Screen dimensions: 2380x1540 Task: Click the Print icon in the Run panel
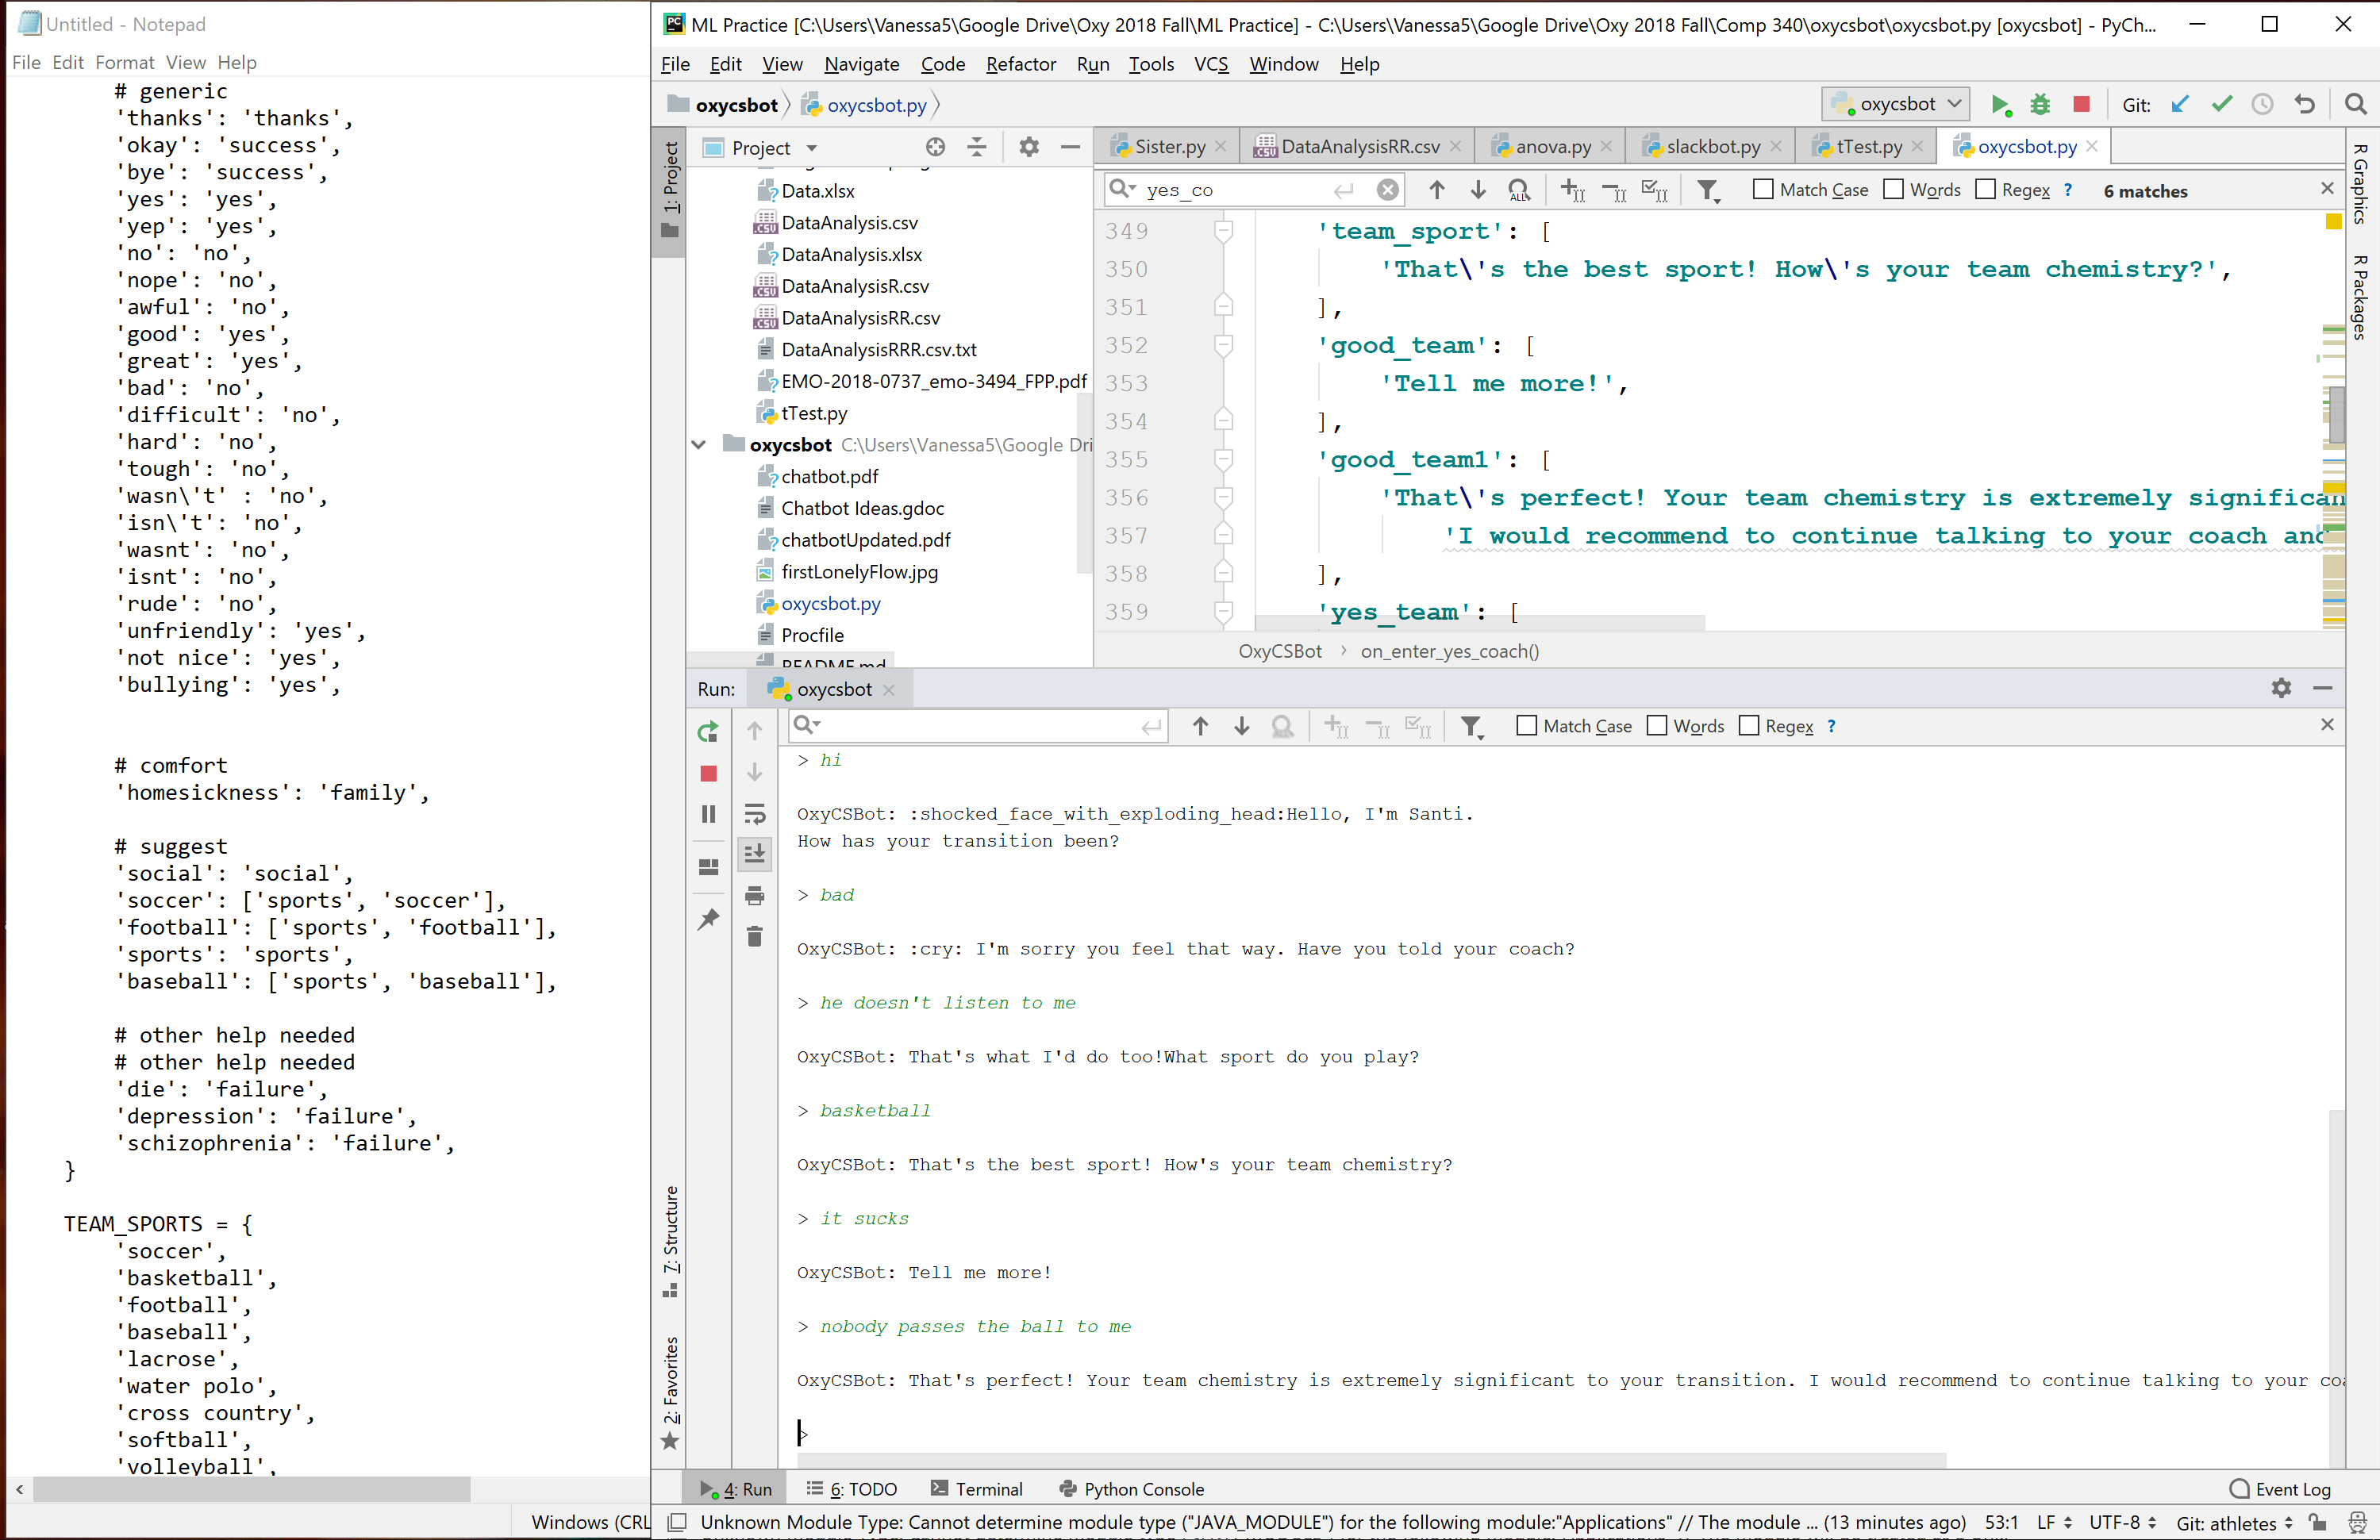755,896
